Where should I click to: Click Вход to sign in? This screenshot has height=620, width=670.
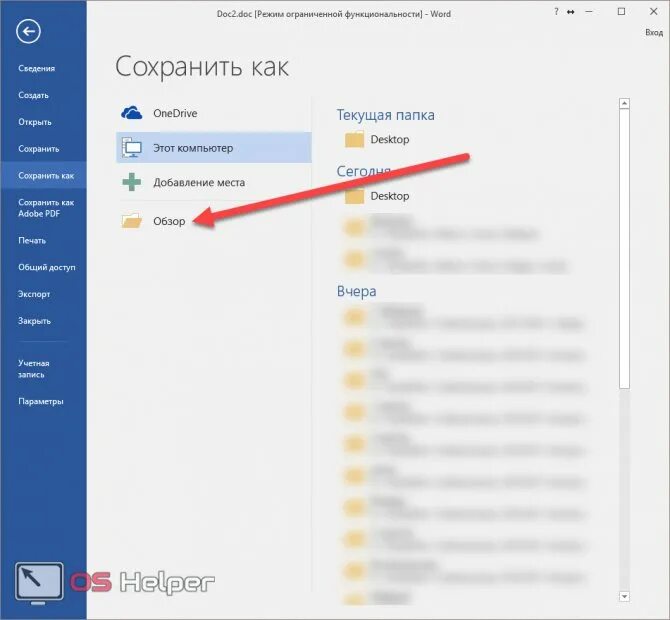click(654, 32)
